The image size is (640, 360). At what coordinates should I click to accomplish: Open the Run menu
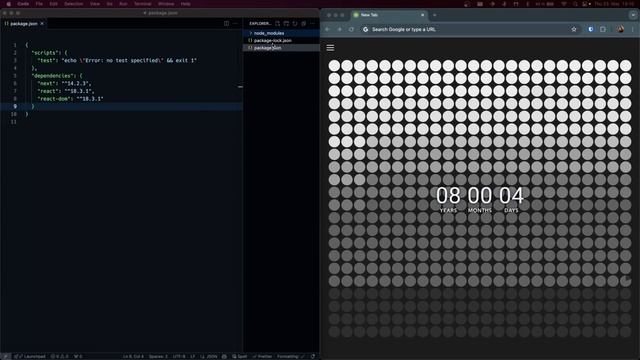point(123,4)
